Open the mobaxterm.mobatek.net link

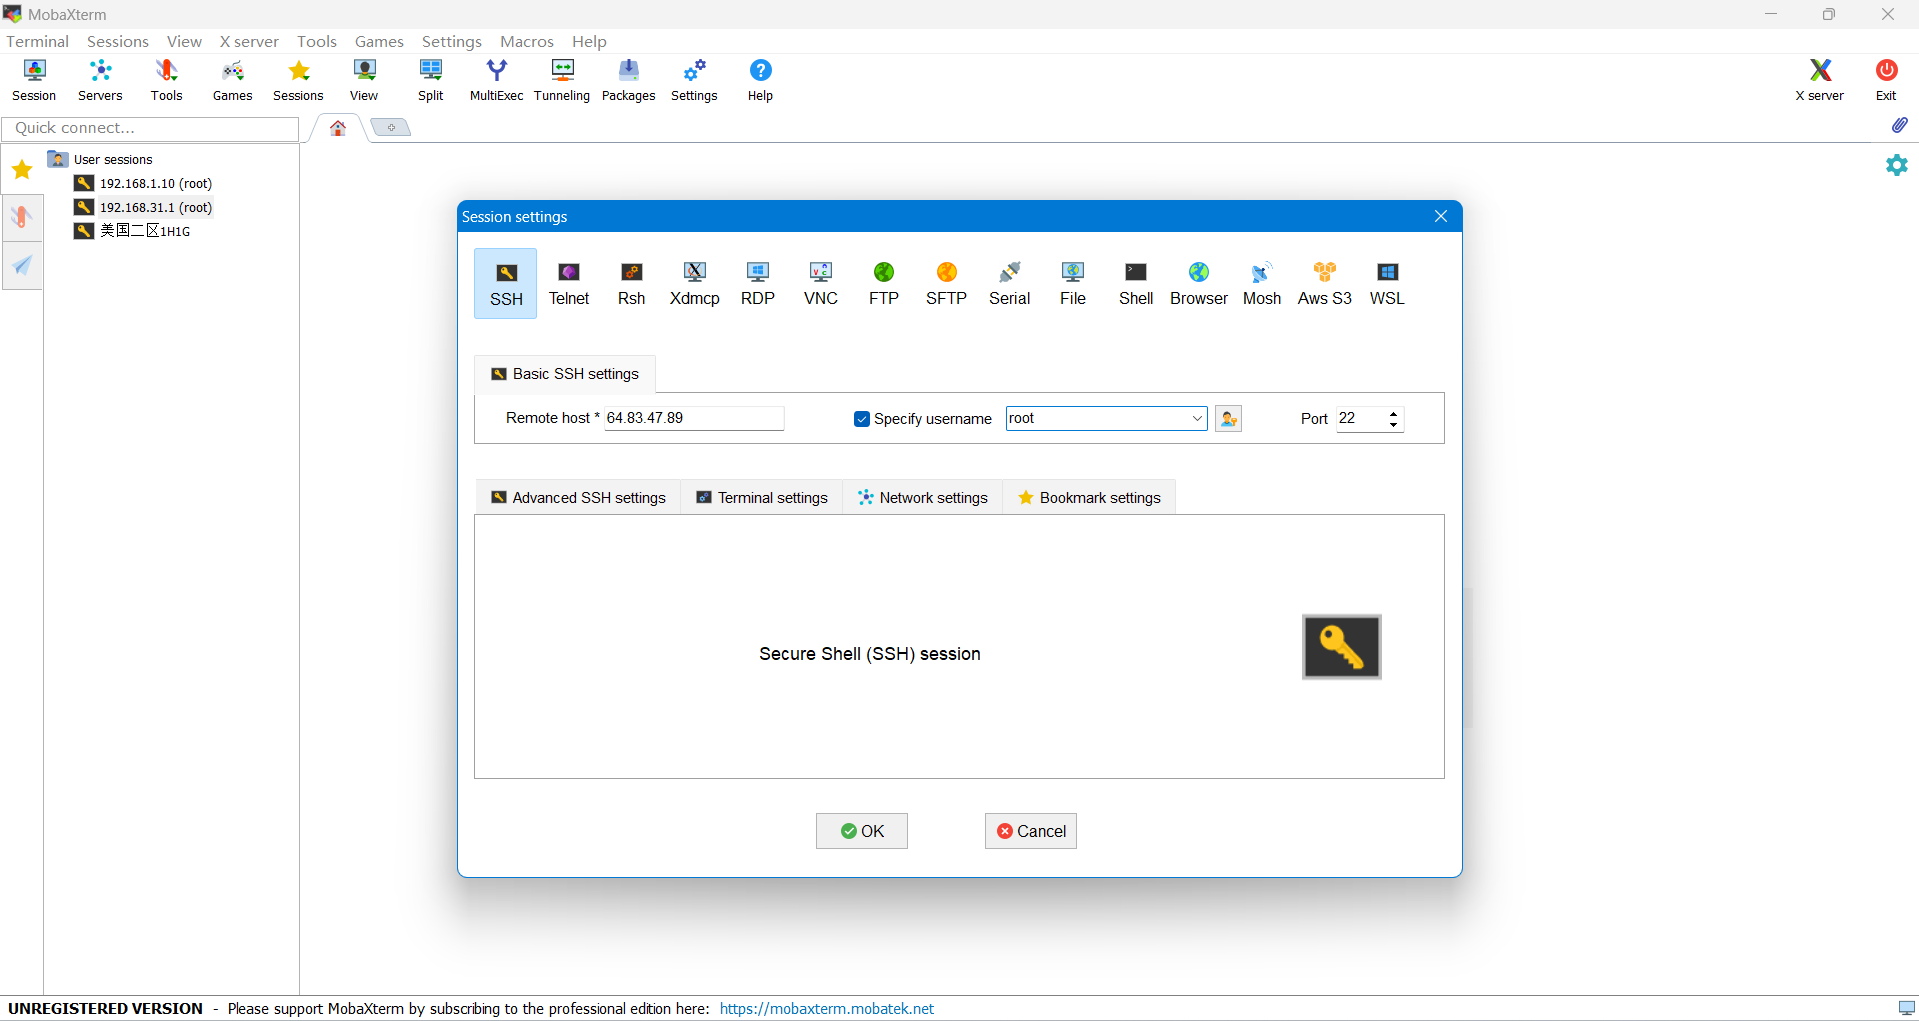click(827, 1009)
